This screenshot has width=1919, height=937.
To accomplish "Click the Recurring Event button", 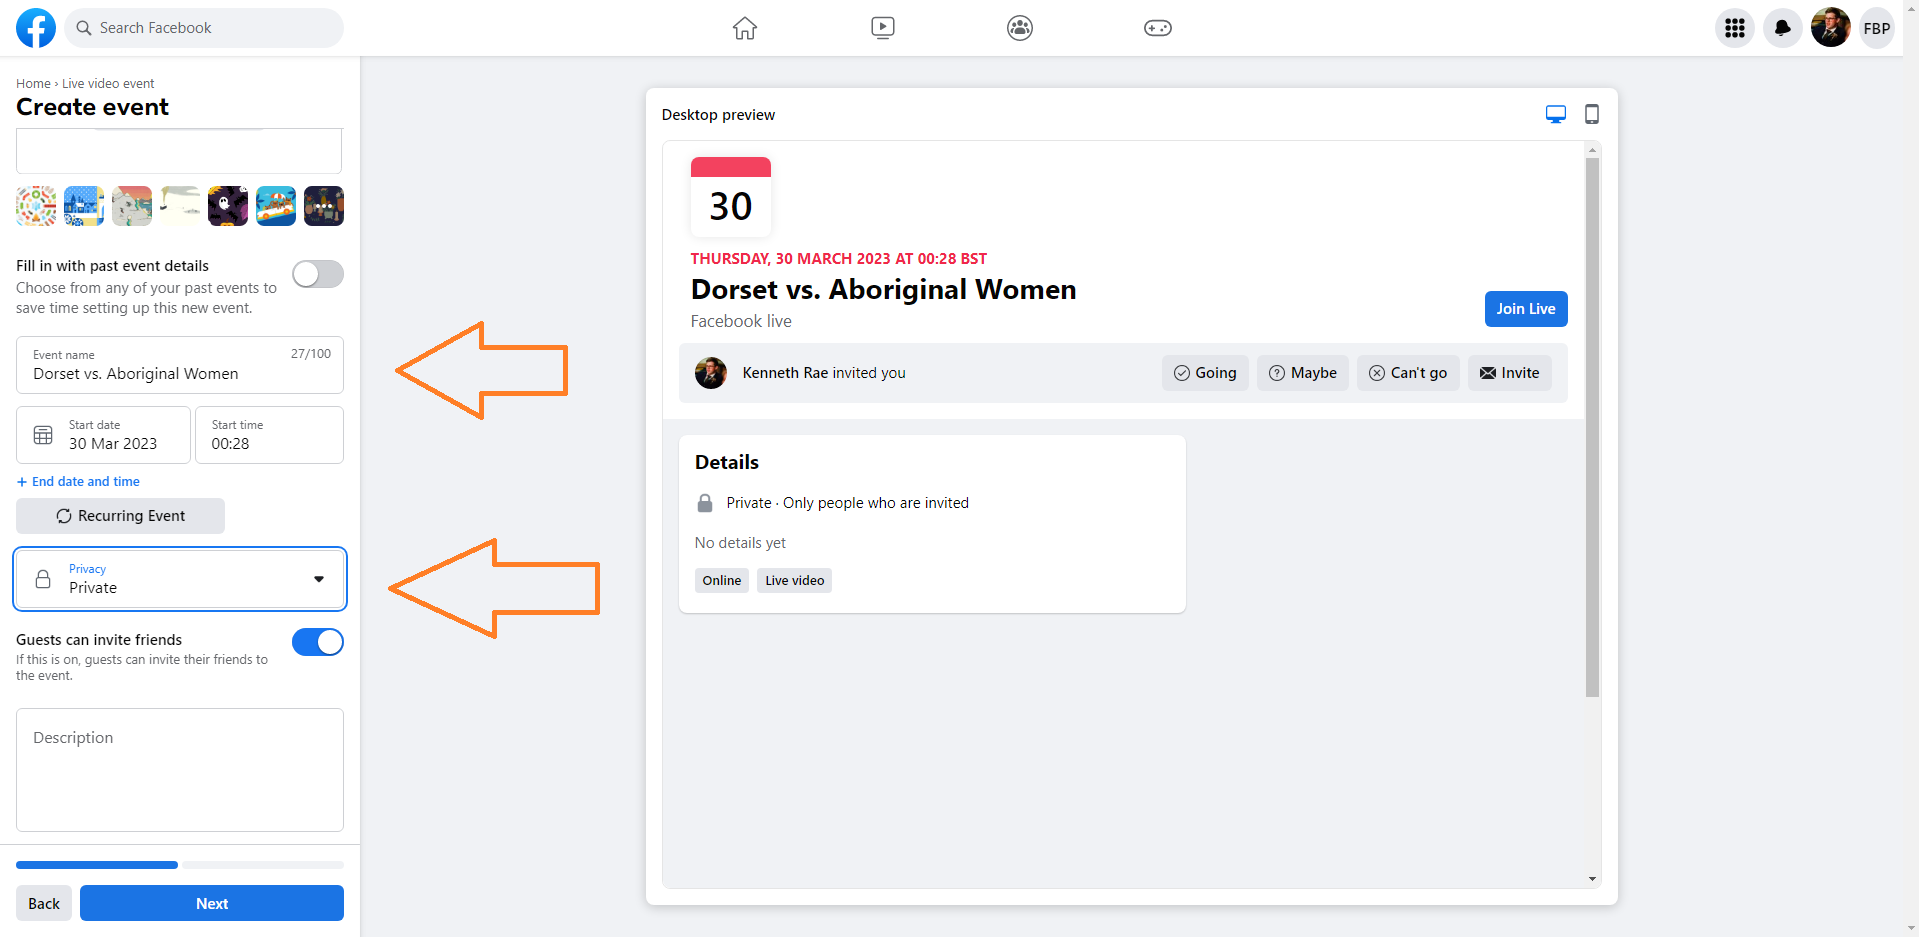I will point(120,516).
